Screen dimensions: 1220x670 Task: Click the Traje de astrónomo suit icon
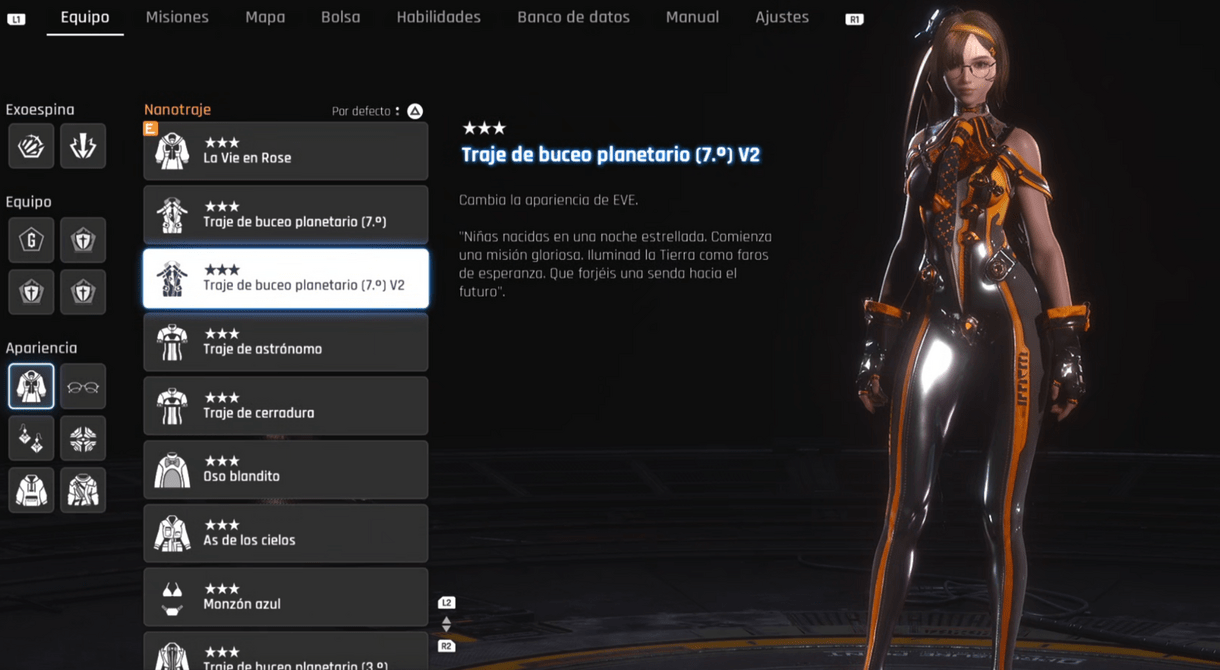pyautogui.click(x=172, y=342)
